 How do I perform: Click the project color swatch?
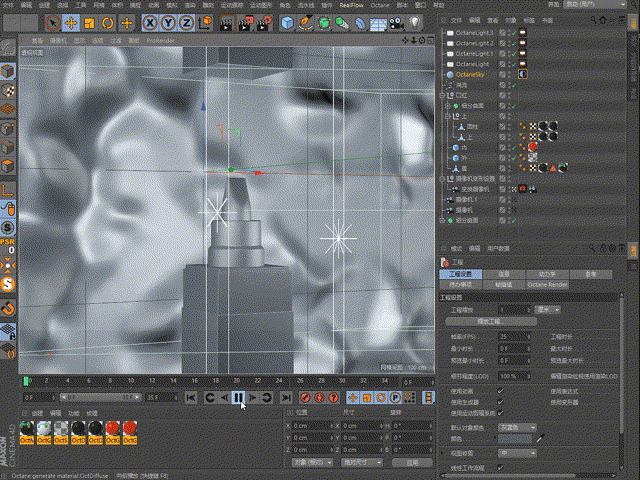pyautogui.click(x=516, y=438)
